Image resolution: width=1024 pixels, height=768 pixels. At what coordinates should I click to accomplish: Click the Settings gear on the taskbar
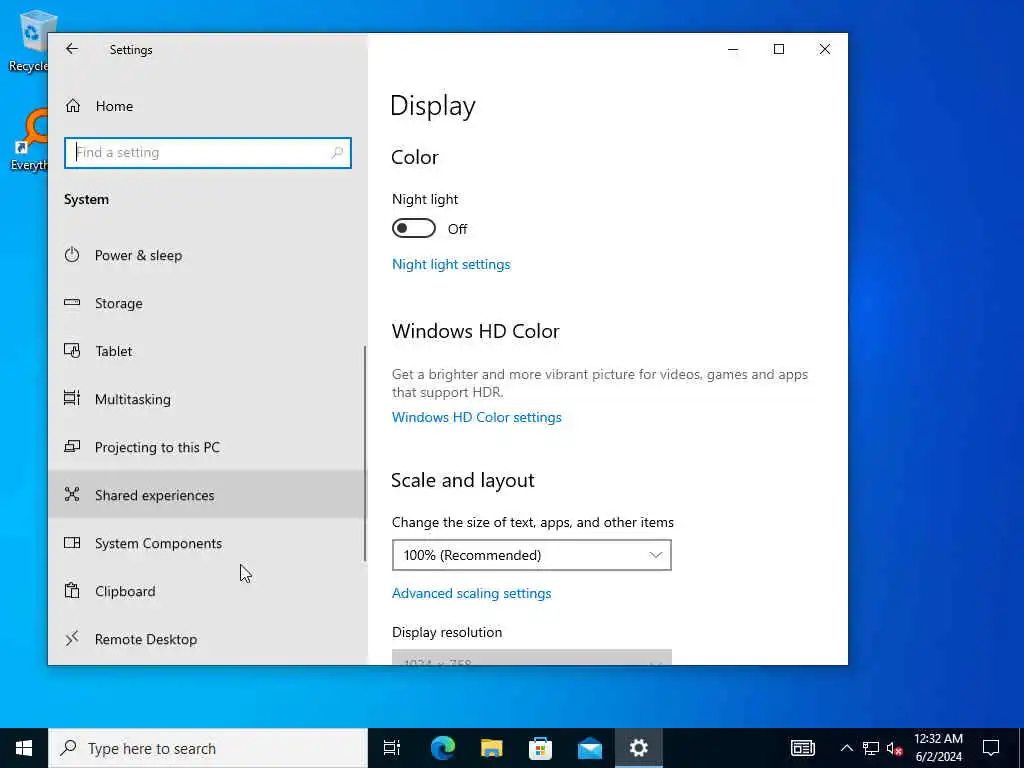click(x=639, y=748)
